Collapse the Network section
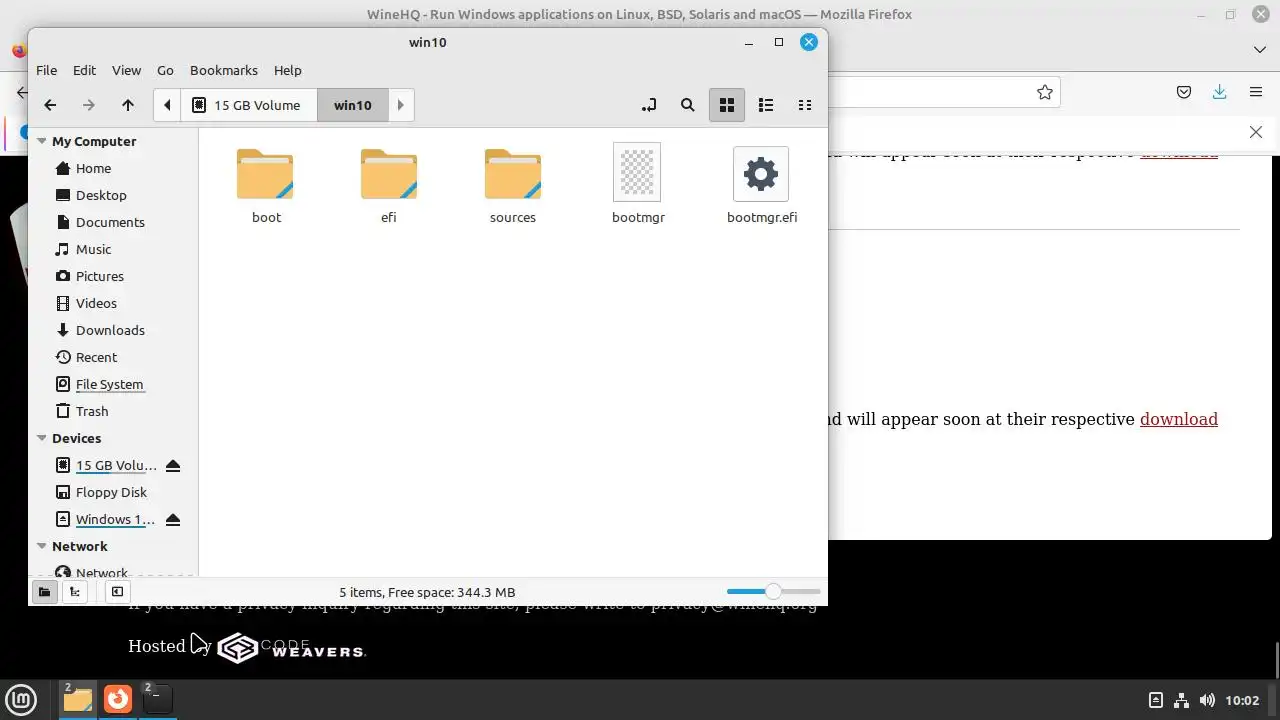Screen dimensions: 1280x720 click(x=42, y=546)
